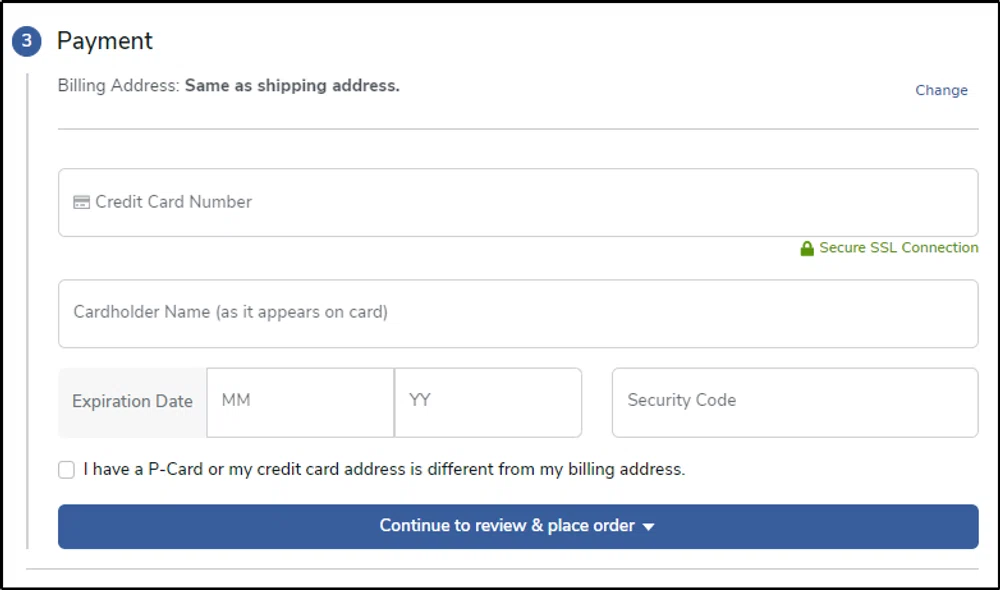Click the step 3 numbered badge
Image resolution: width=1000 pixels, height=590 pixels.
click(x=27, y=41)
